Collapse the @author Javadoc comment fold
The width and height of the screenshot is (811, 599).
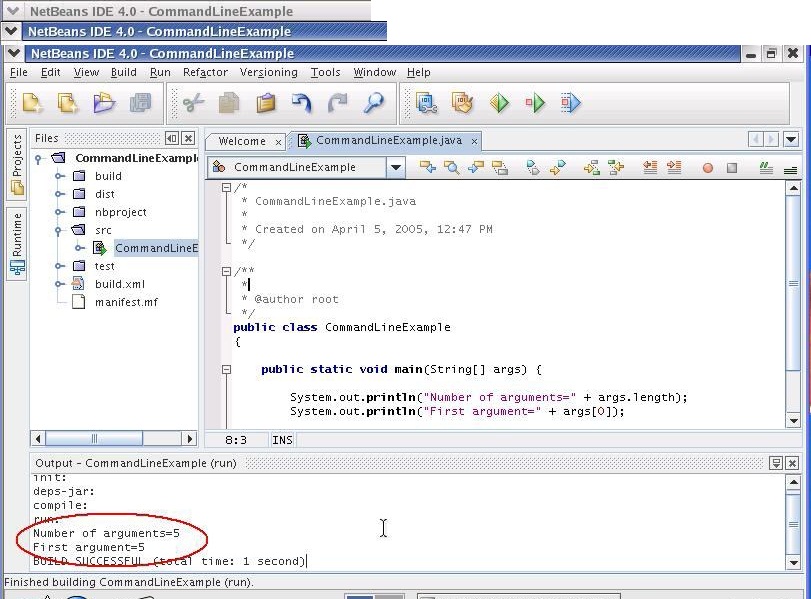point(226,271)
